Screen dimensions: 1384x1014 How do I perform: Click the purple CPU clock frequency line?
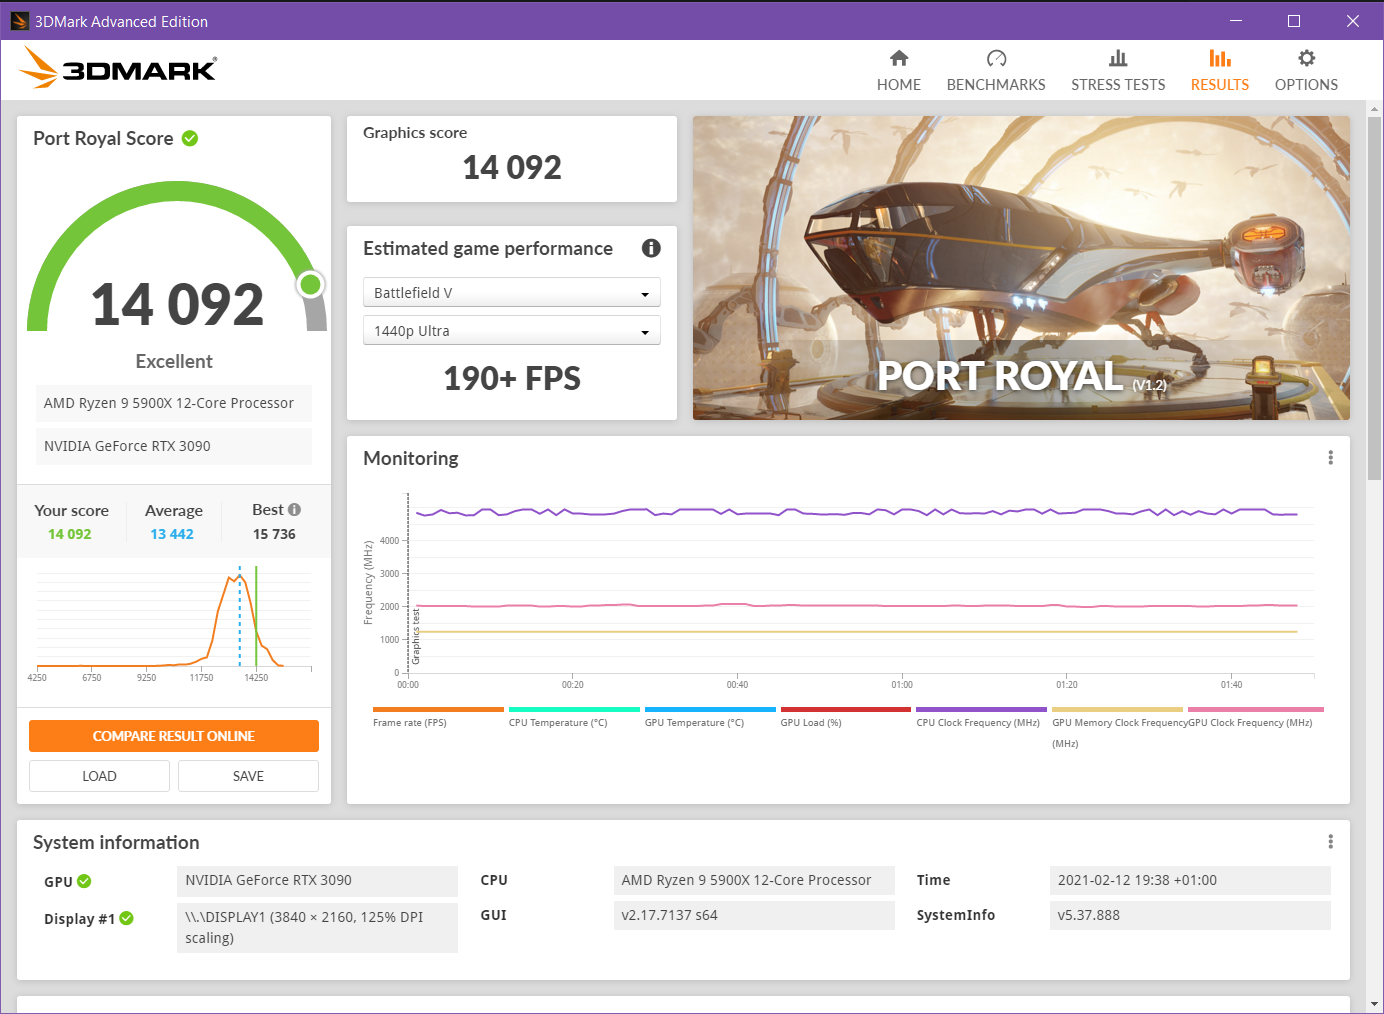(856, 513)
